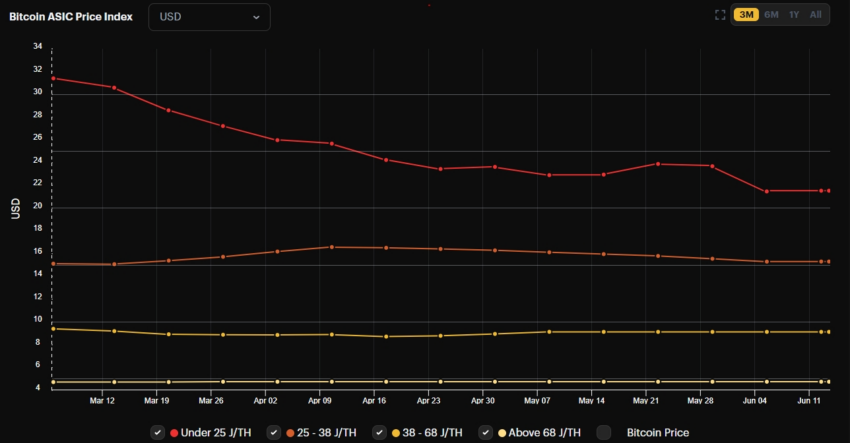Click the Jun 04 x-axis date label

click(755, 401)
